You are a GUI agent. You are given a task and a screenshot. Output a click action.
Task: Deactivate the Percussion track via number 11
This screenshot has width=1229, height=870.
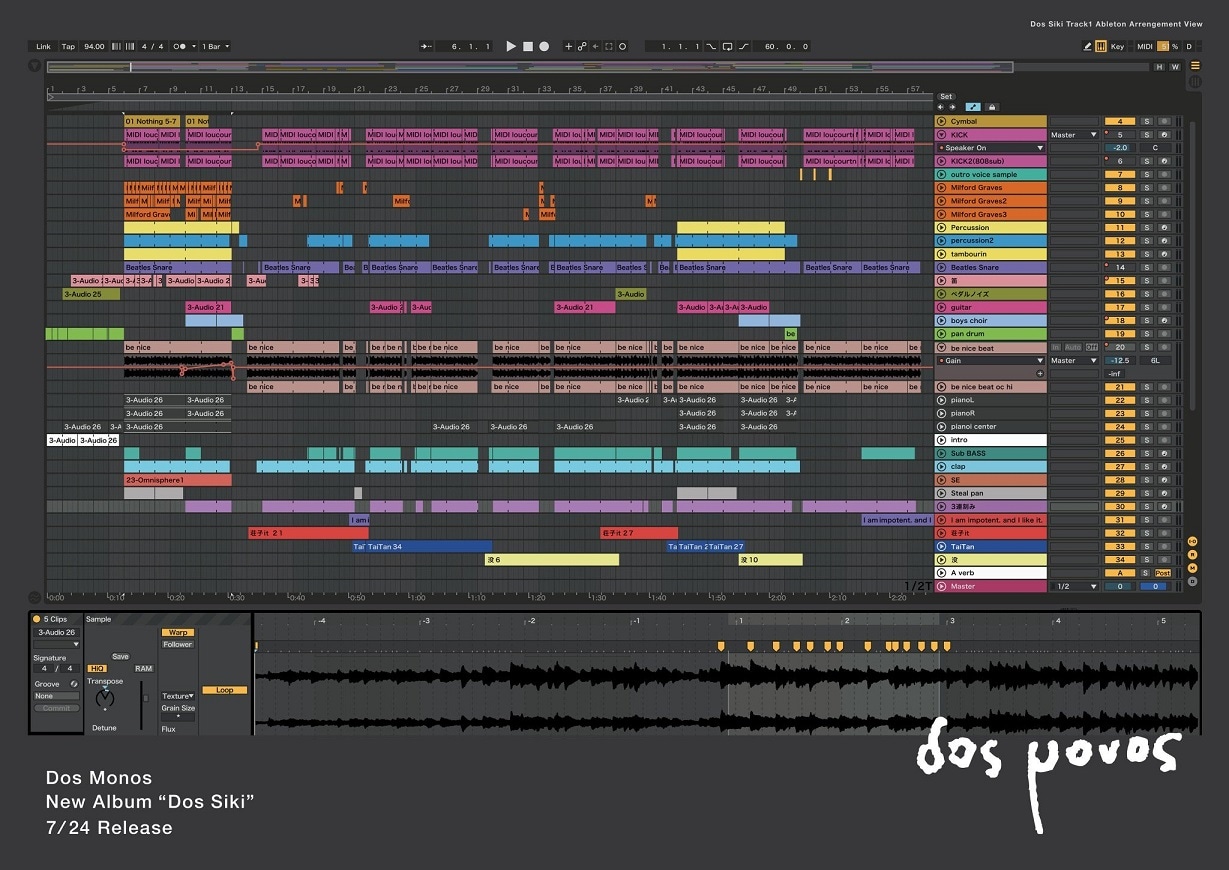click(x=1119, y=228)
